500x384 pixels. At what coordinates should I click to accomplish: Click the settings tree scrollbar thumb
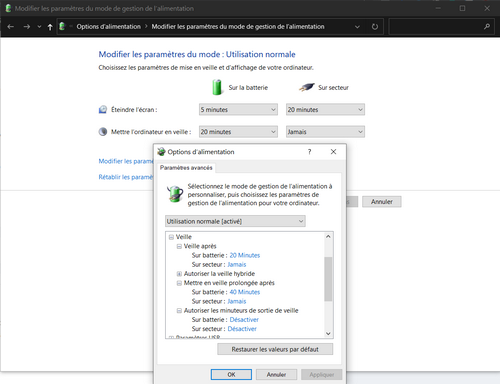click(x=328, y=279)
